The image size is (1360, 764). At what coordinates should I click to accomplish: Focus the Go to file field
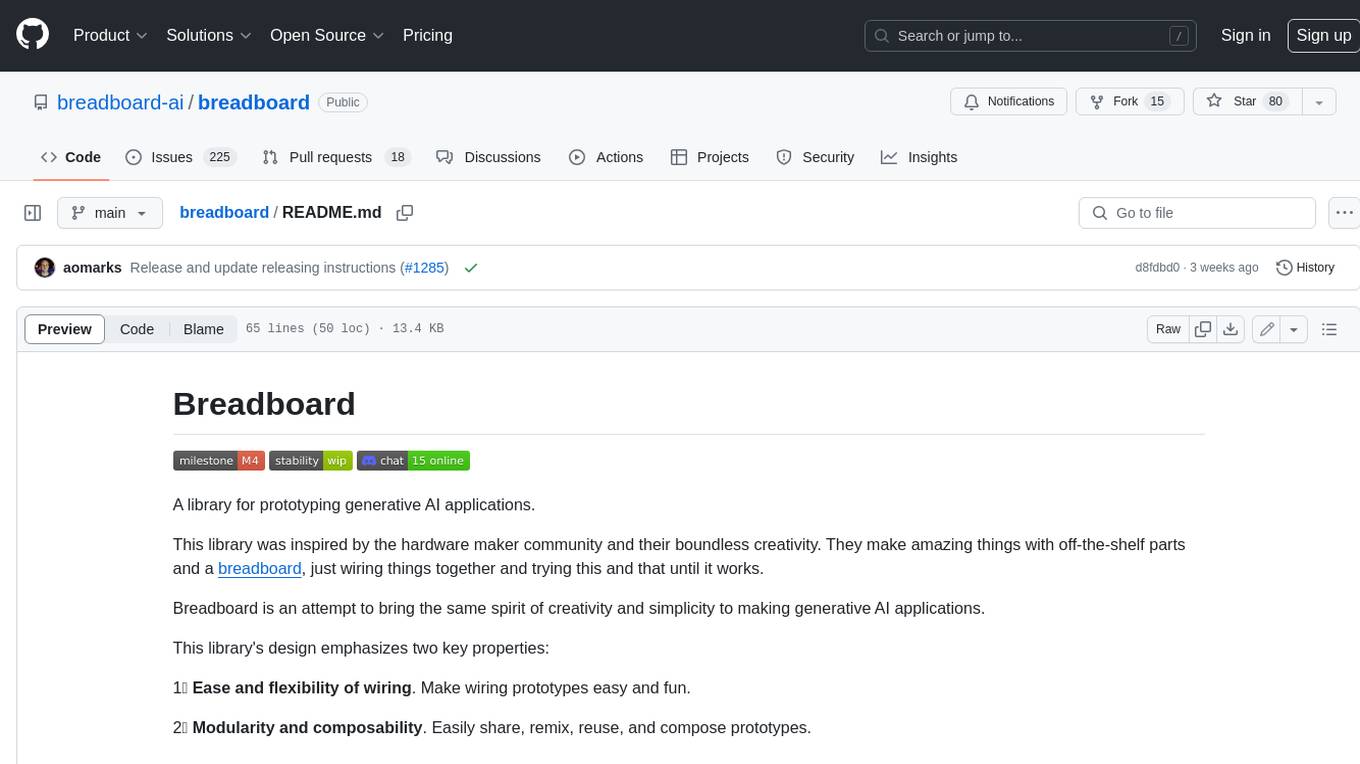click(1197, 213)
